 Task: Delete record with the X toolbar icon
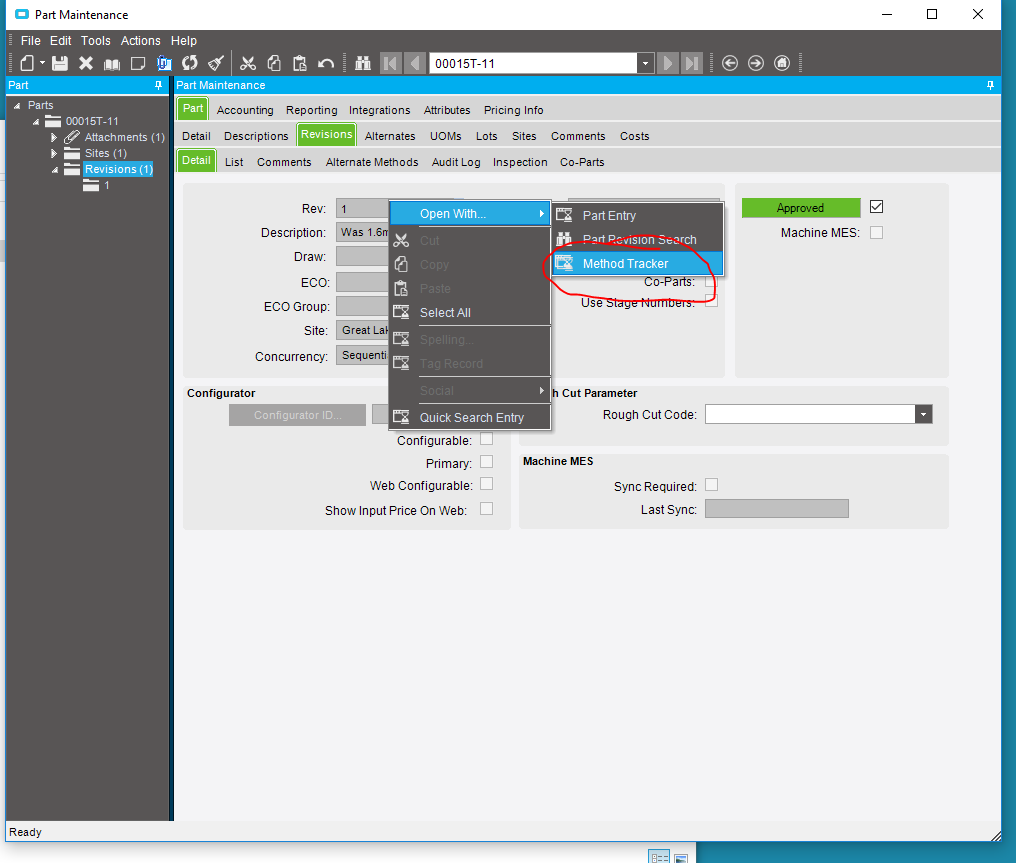[86, 63]
